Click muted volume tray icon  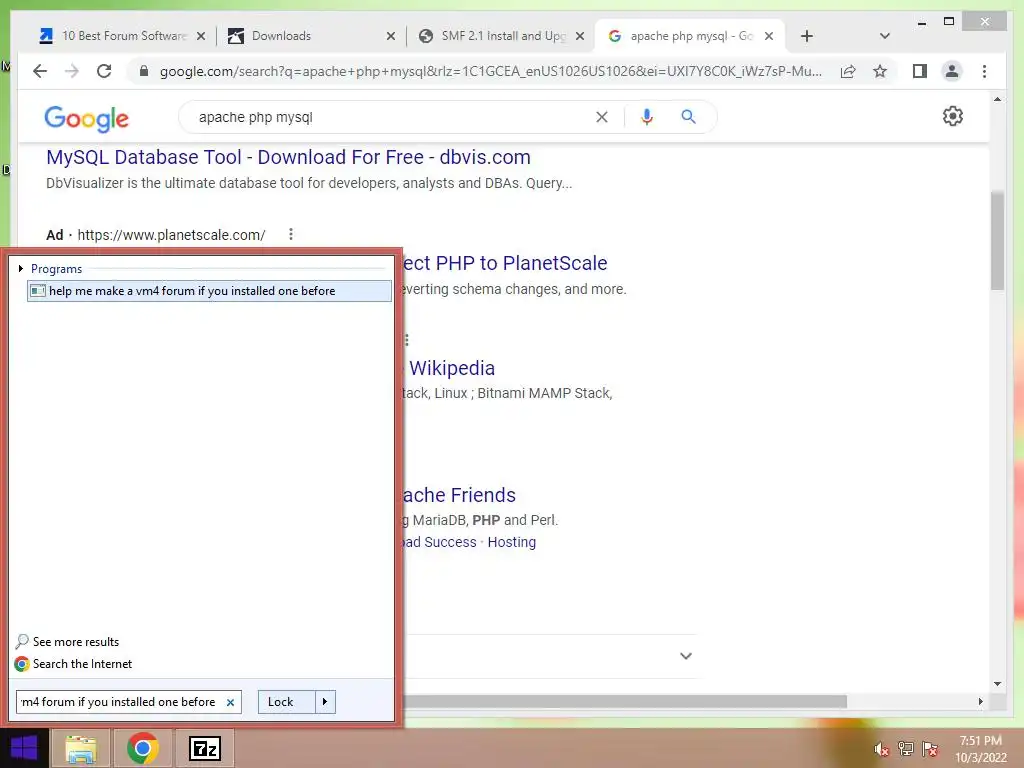pos(881,749)
